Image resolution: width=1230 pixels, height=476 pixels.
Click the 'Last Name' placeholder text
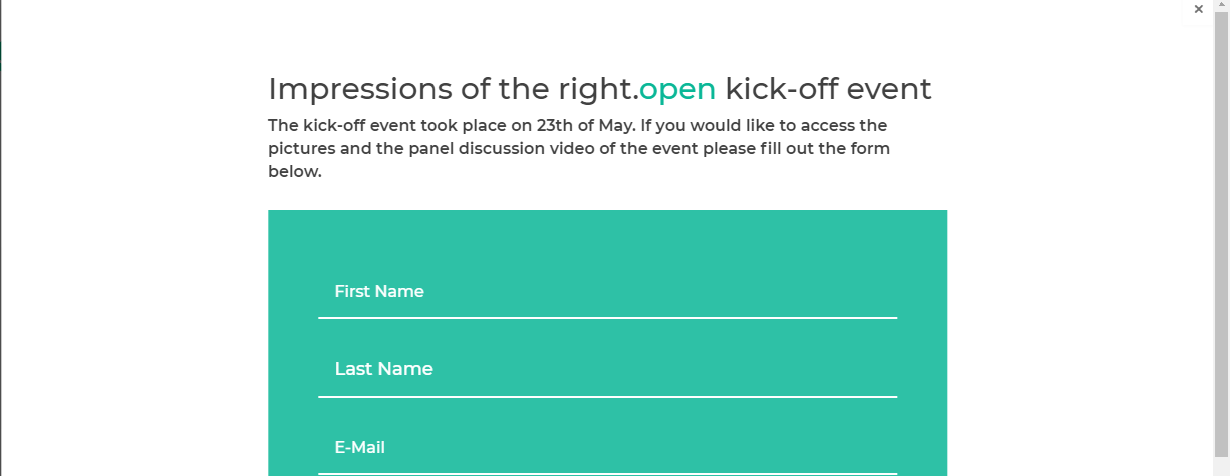383,369
